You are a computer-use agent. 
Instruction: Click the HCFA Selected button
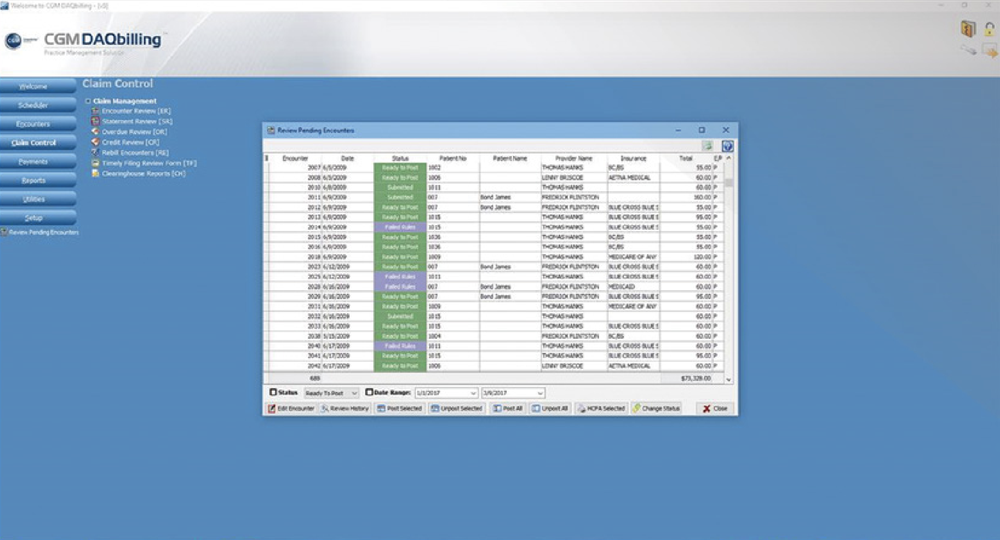pos(601,408)
